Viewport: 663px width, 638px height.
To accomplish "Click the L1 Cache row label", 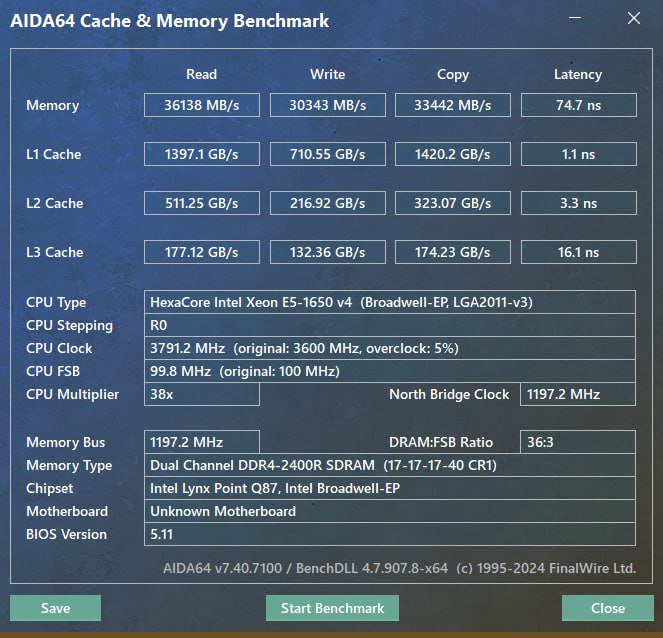I will (53, 154).
